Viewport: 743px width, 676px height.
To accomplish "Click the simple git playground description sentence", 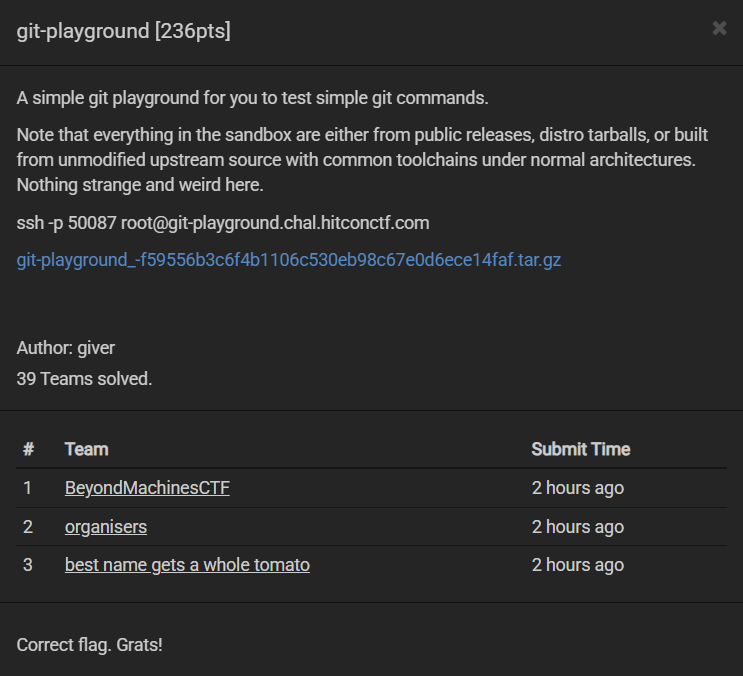I will (x=252, y=98).
